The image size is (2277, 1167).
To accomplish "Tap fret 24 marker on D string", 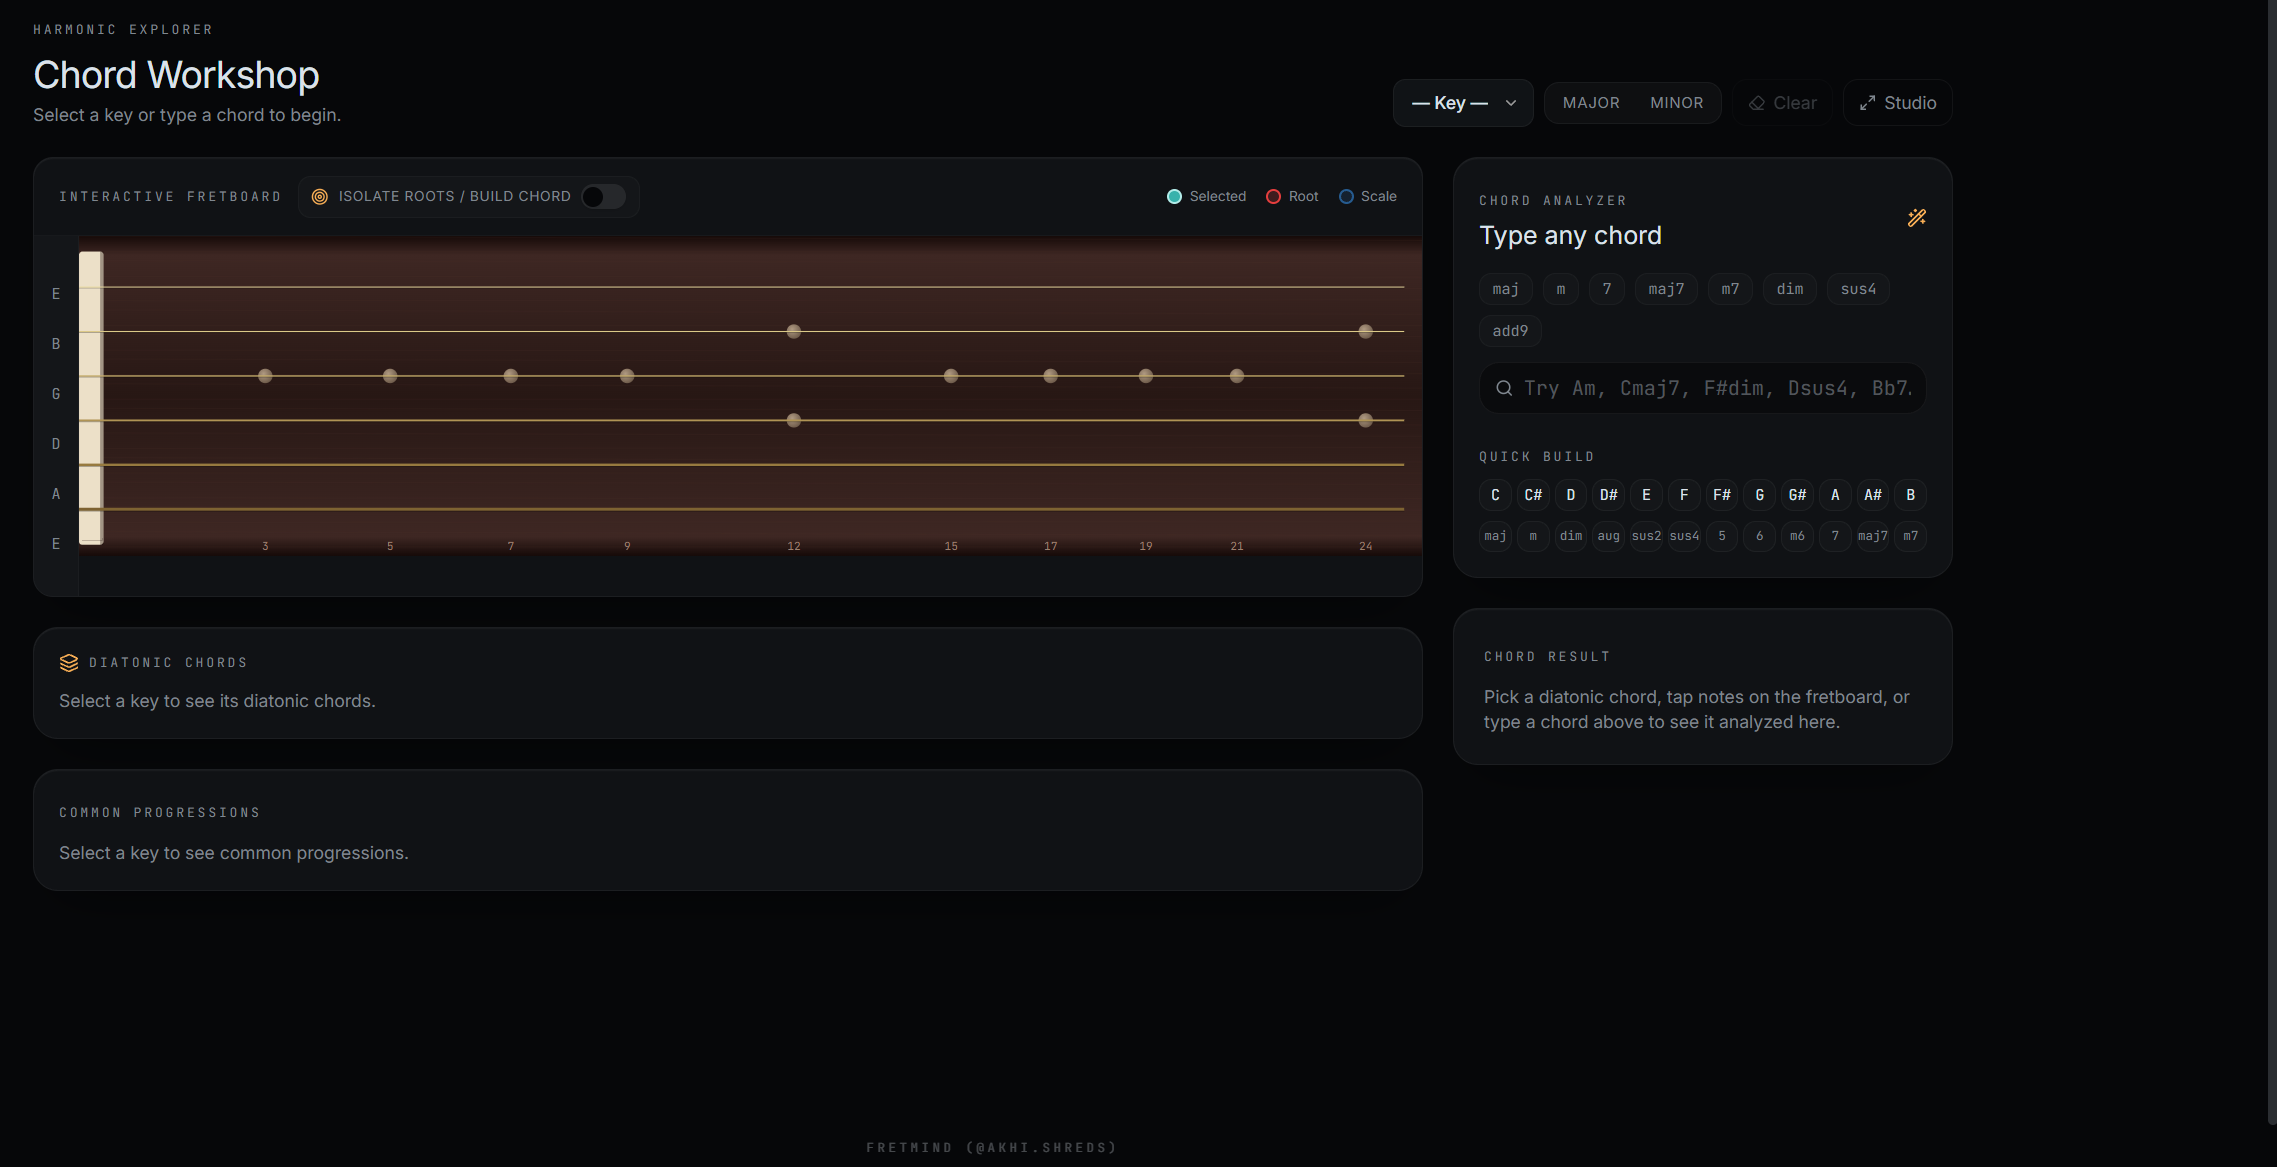I will (1366, 421).
